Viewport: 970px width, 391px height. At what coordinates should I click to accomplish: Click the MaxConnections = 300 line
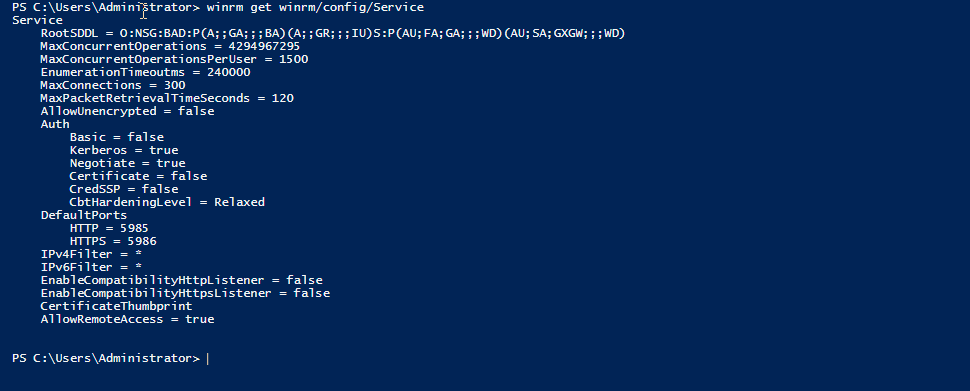(113, 85)
